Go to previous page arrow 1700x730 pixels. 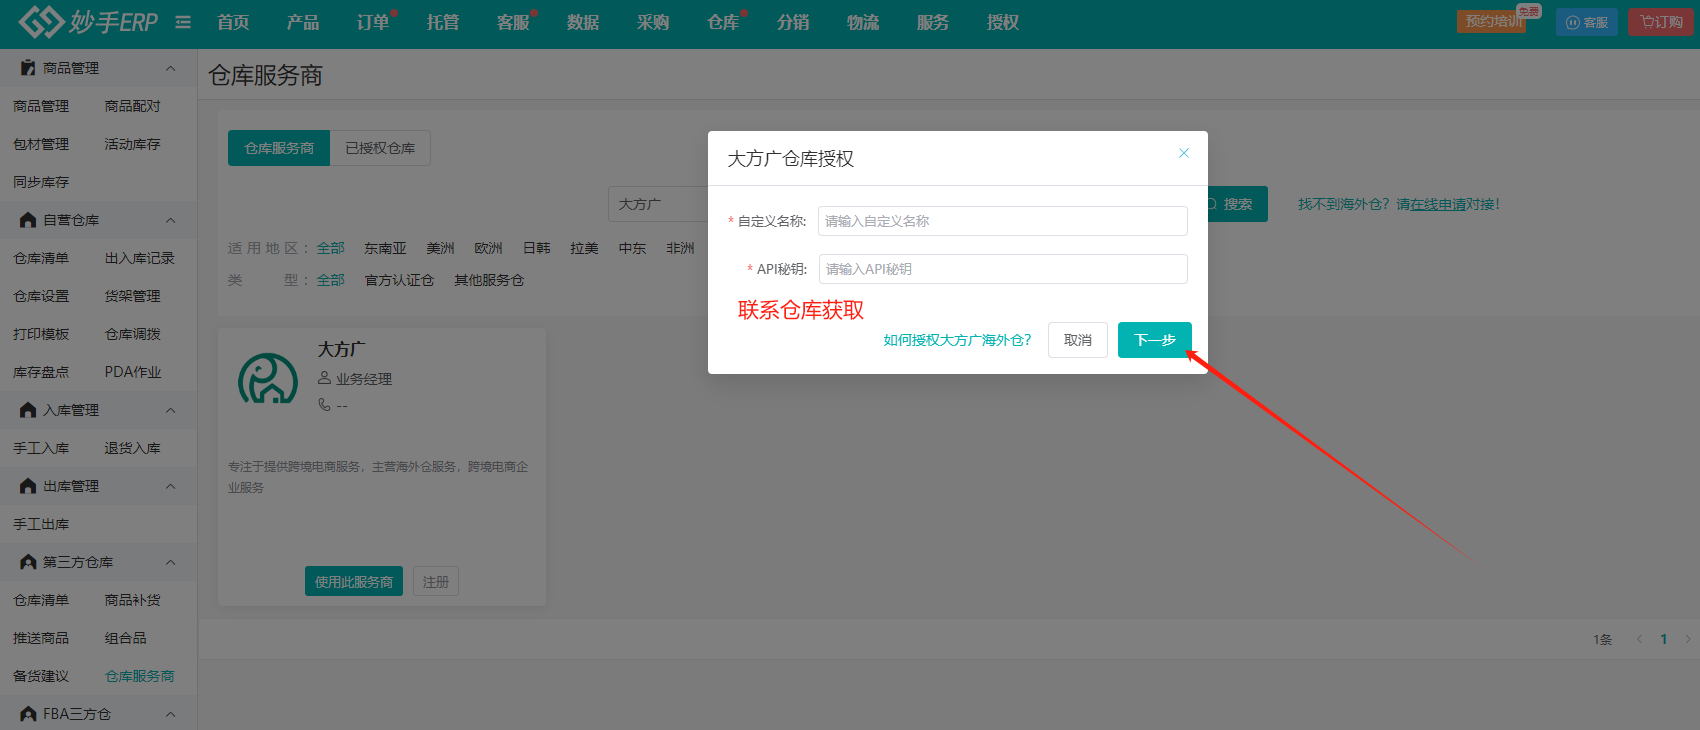tap(1639, 639)
